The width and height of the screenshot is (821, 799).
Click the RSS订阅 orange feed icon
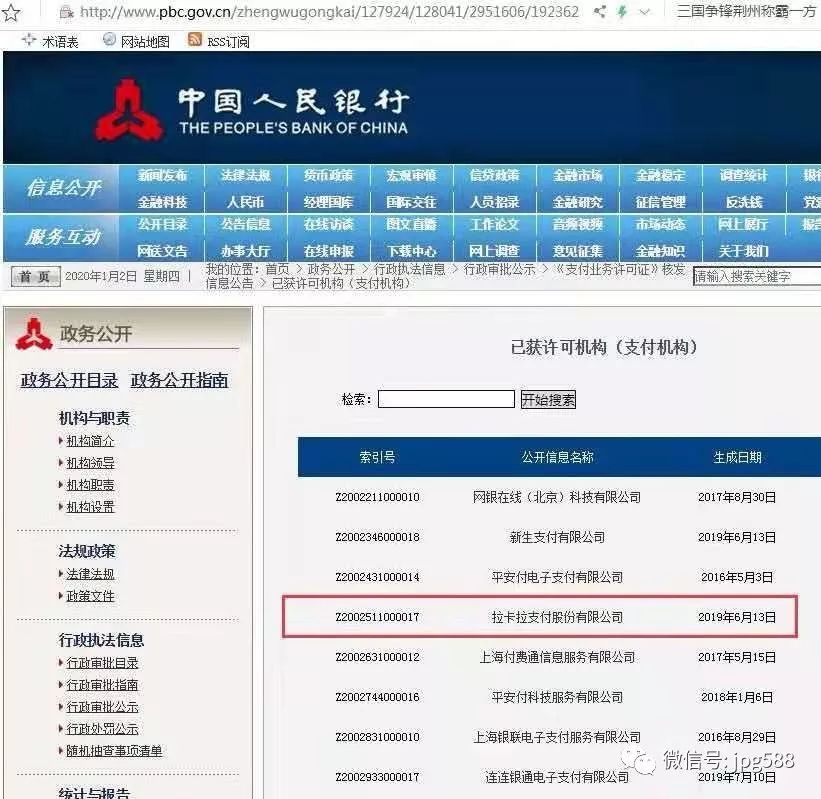tap(195, 40)
